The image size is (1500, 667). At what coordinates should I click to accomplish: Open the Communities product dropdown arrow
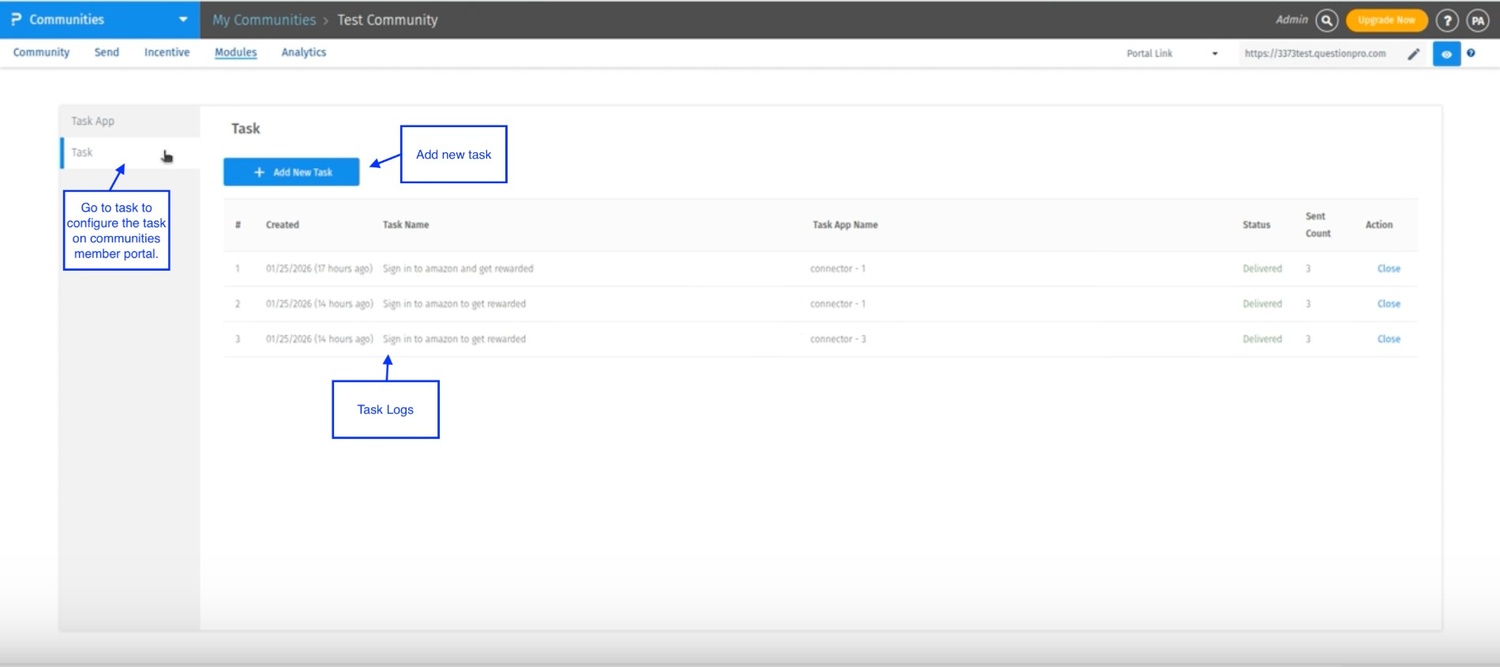183,19
